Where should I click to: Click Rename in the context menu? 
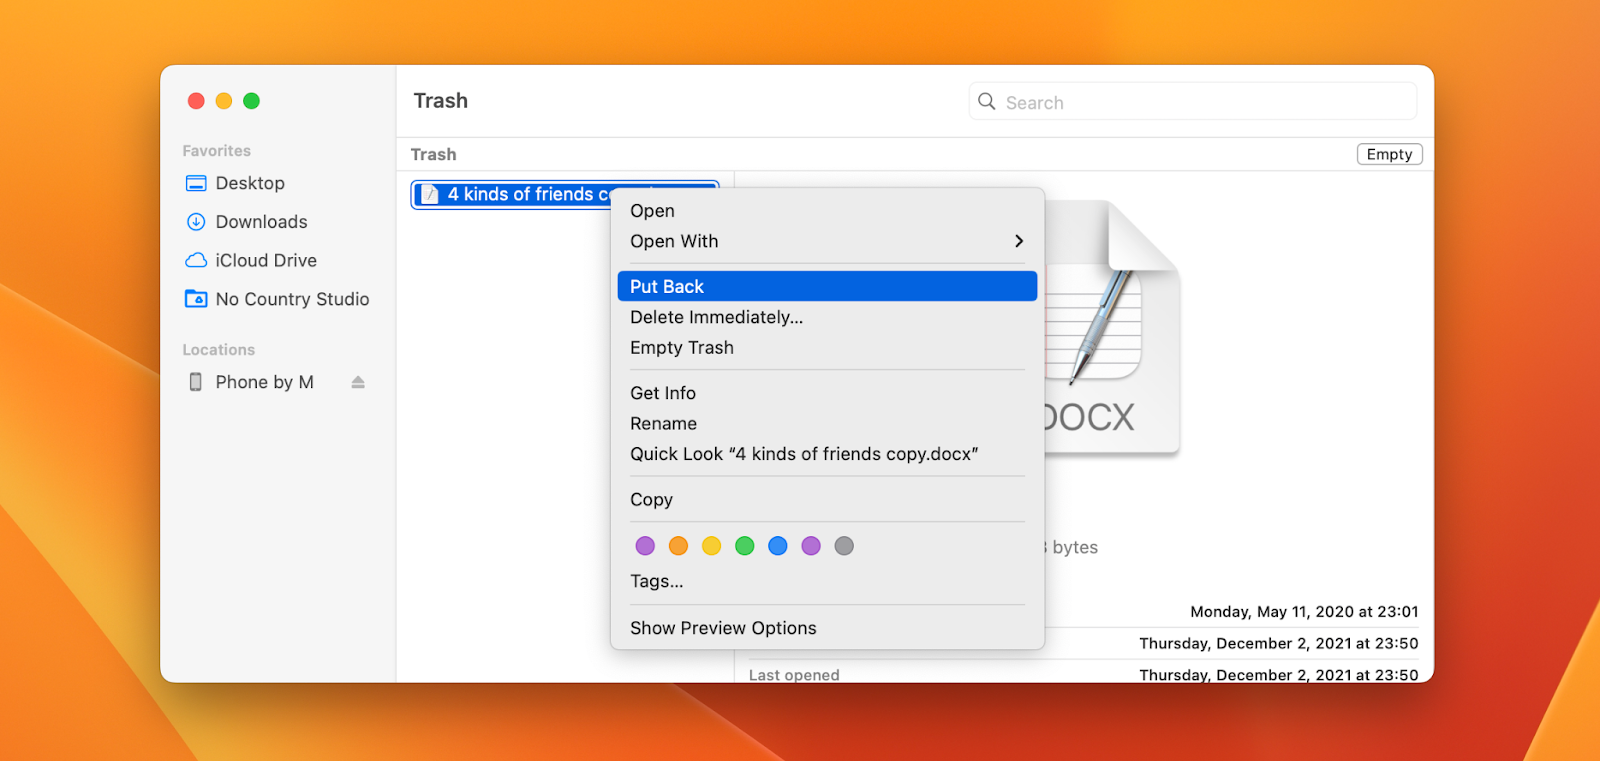(663, 424)
